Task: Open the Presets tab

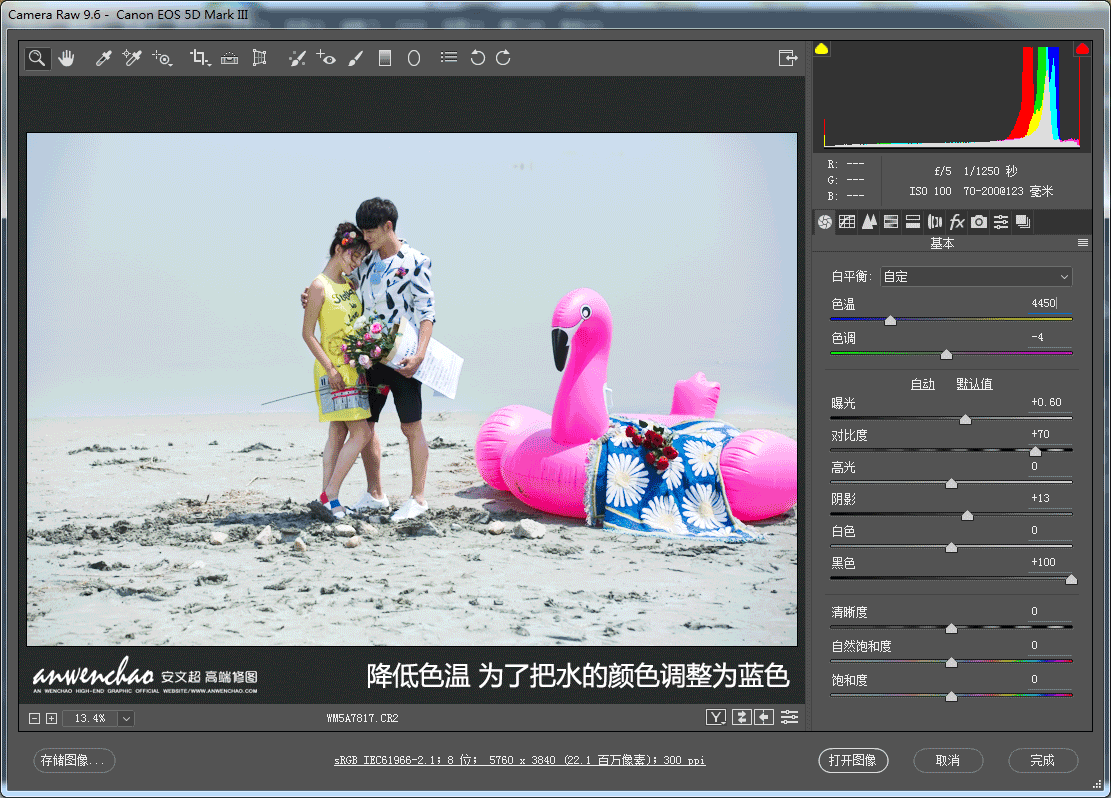Action: [1000, 222]
